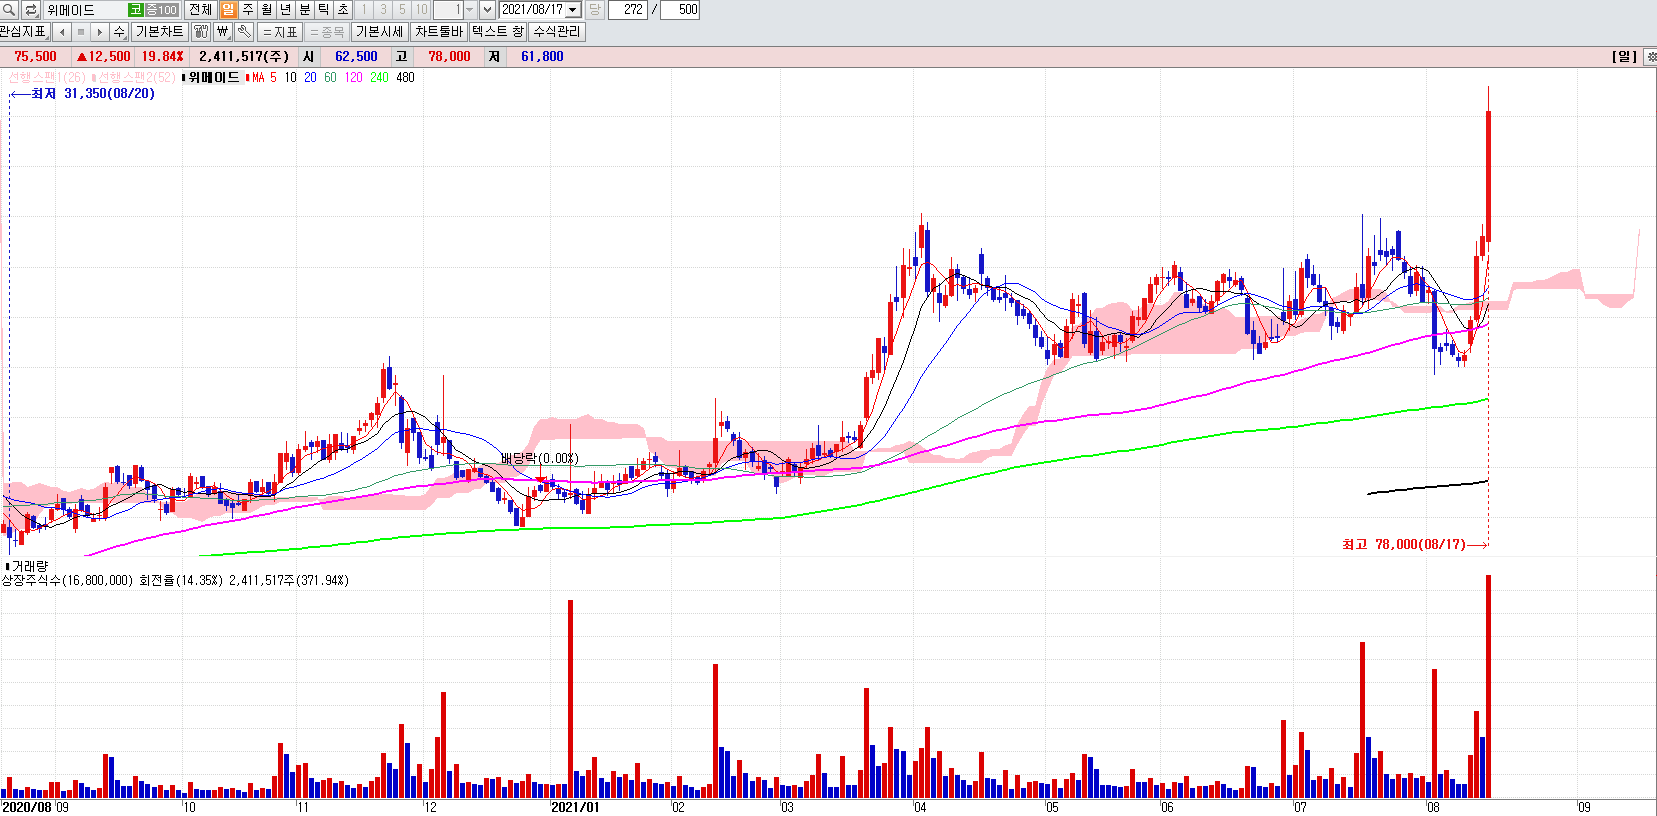Select the 10 interval button
This screenshot has height=816, width=1657.
[x=421, y=10]
